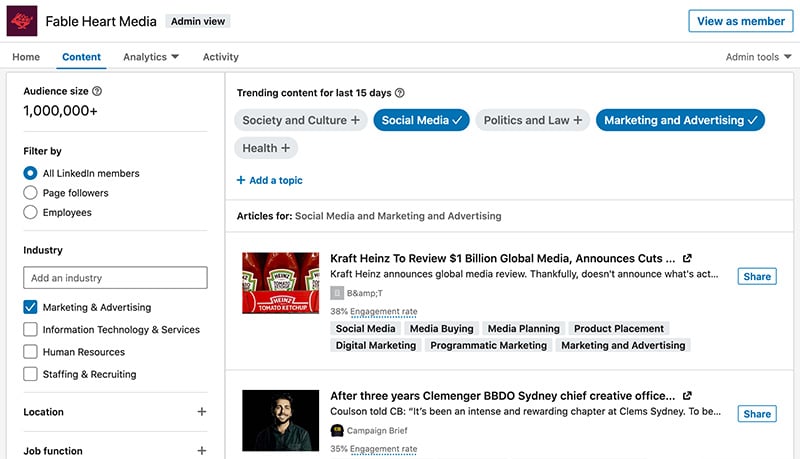Click the Marketing and Advertising article tag
The height and width of the screenshot is (459, 800).
623,345
